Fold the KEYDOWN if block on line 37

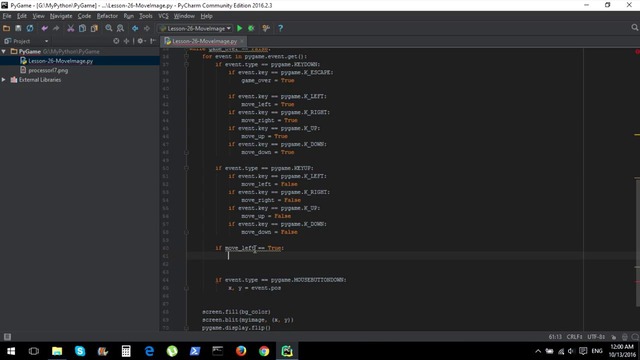point(187,64)
